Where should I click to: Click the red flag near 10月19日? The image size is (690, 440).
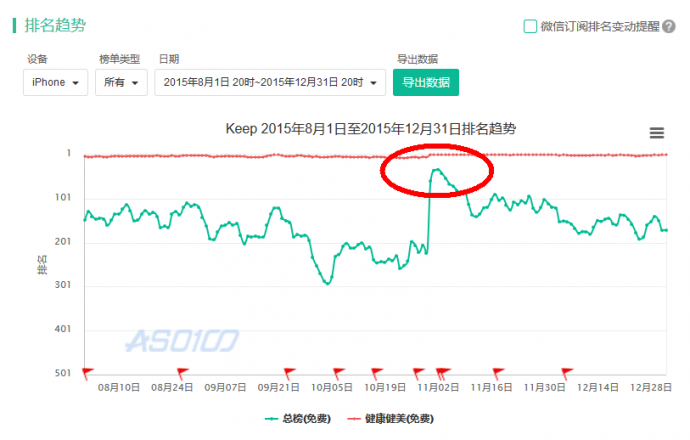pyautogui.click(x=377, y=374)
